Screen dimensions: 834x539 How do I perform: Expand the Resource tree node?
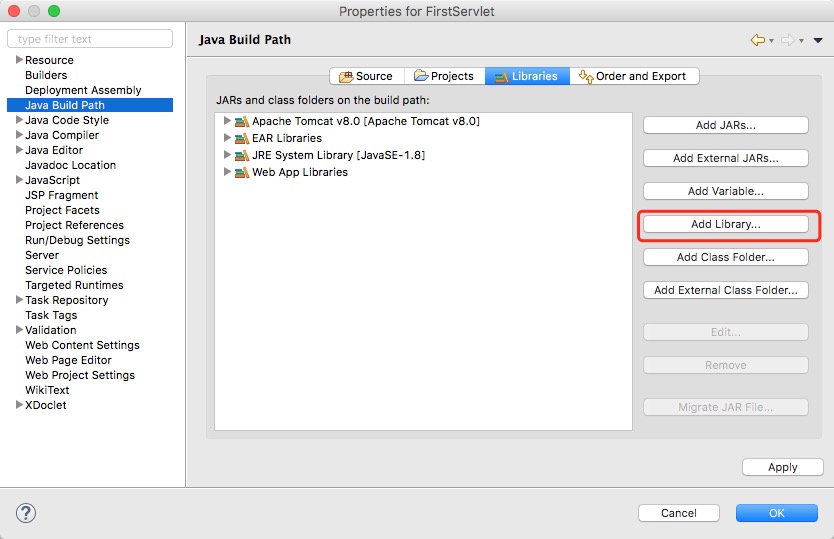(x=19, y=60)
